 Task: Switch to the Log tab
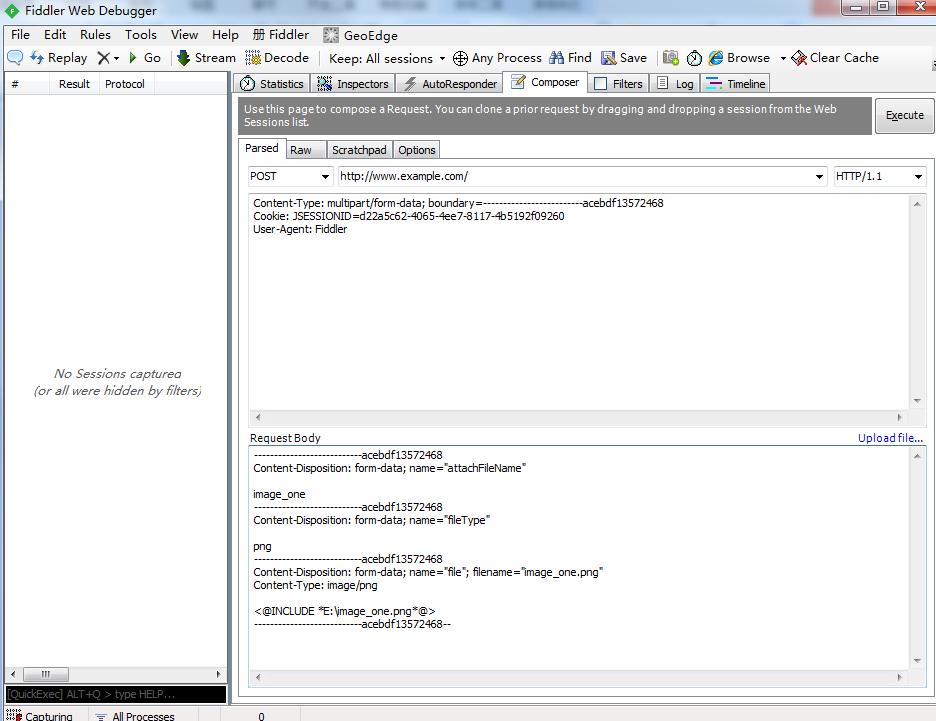[x=675, y=84]
